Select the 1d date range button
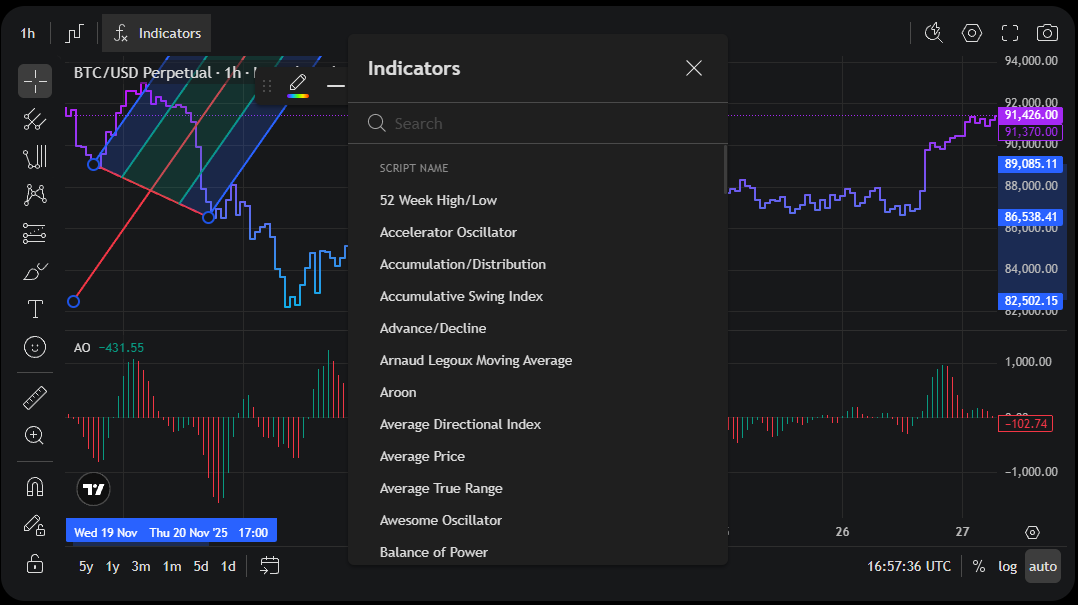The image size is (1078, 605). click(227, 566)
